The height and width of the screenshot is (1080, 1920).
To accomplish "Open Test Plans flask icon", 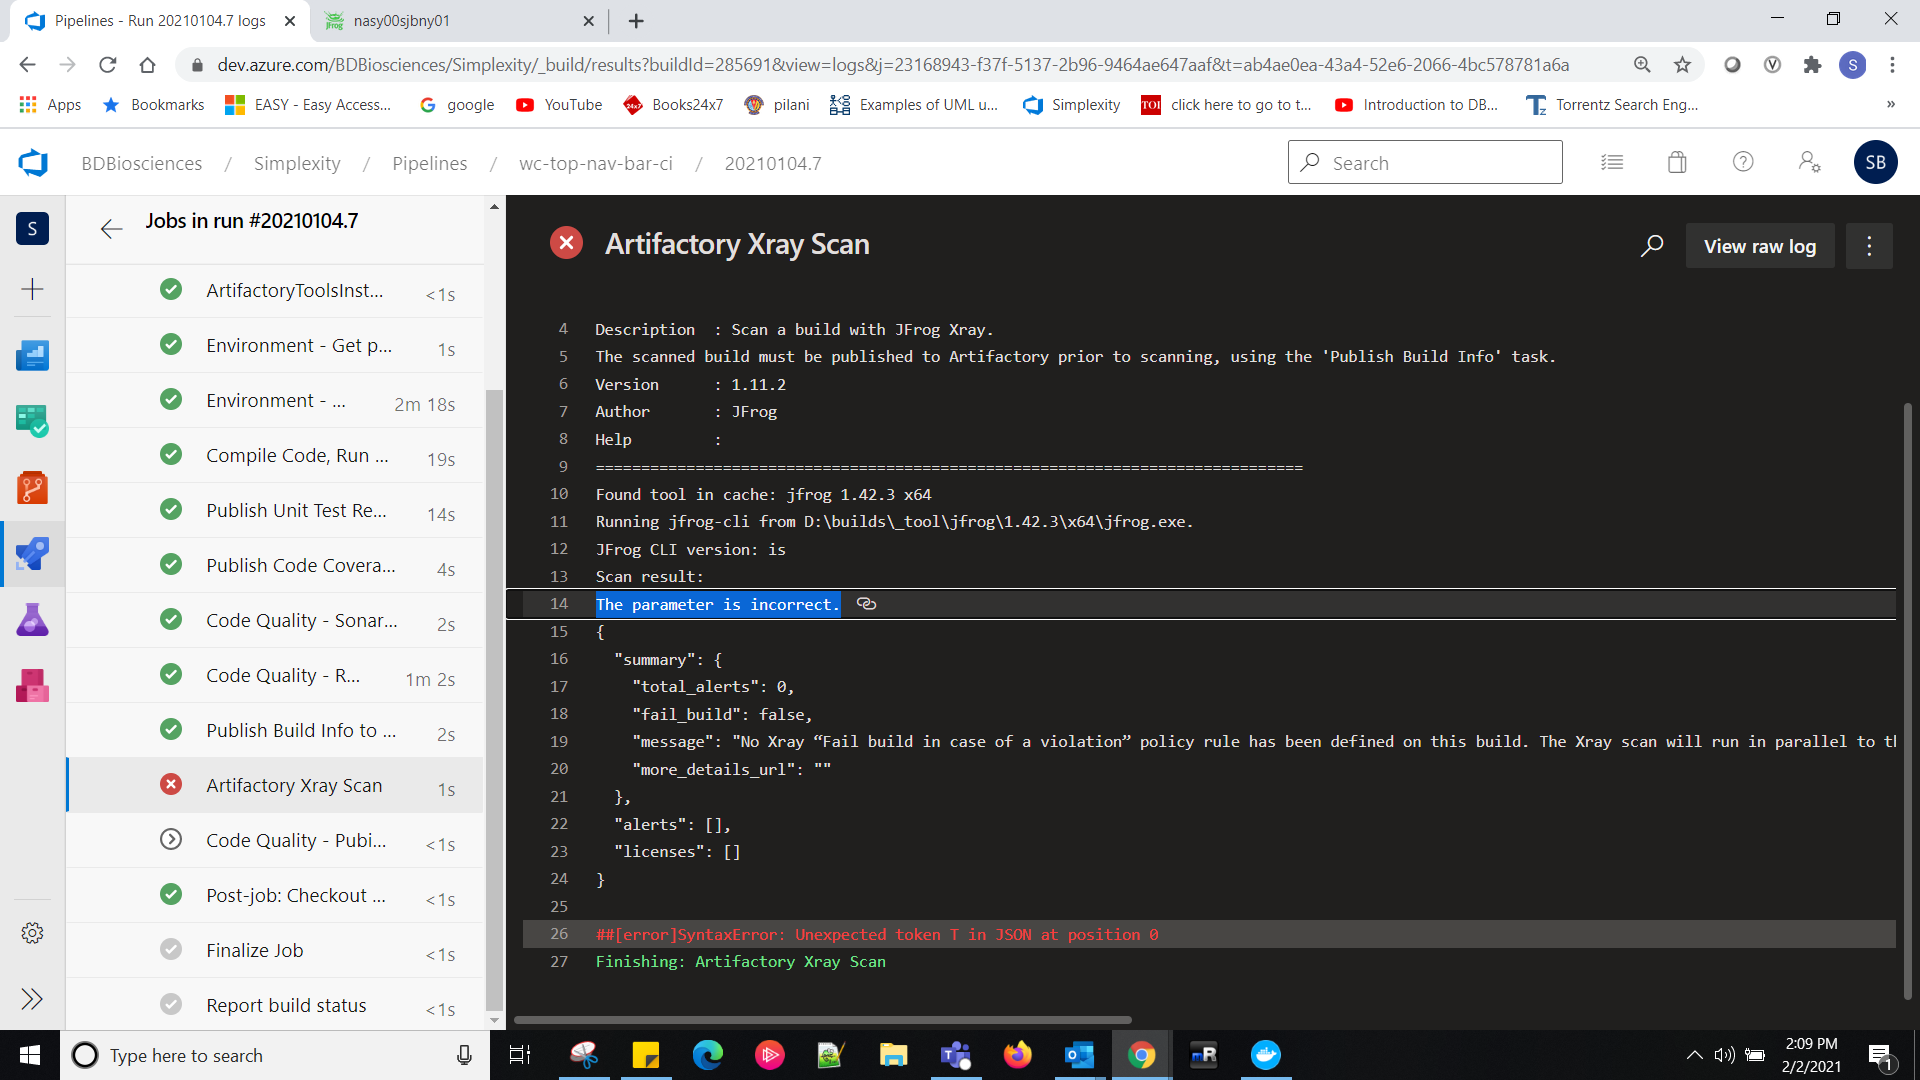I will click(32, 620).
